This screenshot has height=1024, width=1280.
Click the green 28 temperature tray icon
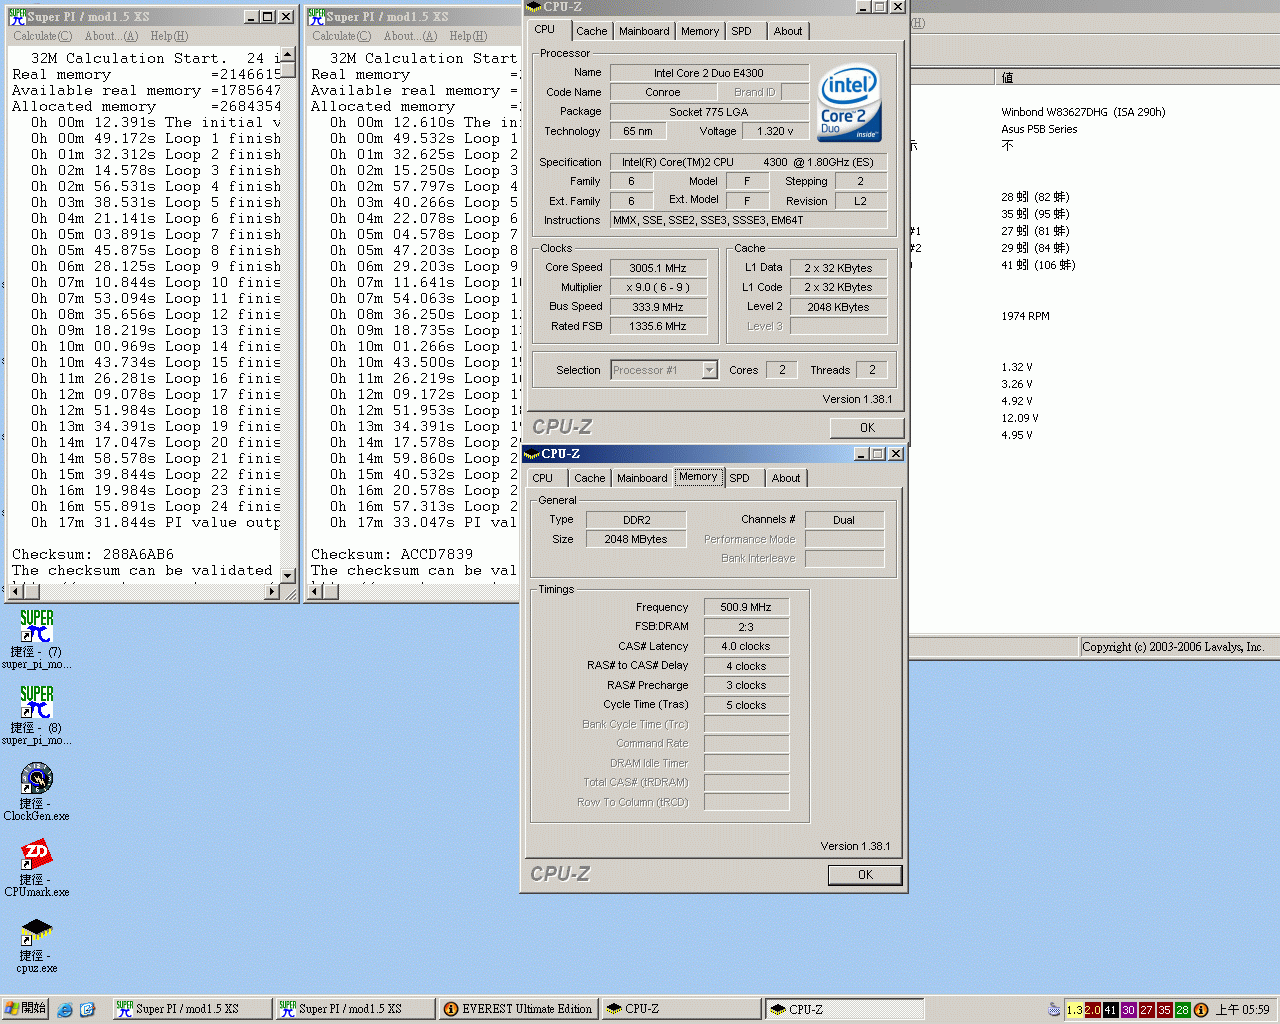[x=1183, y=1010]
